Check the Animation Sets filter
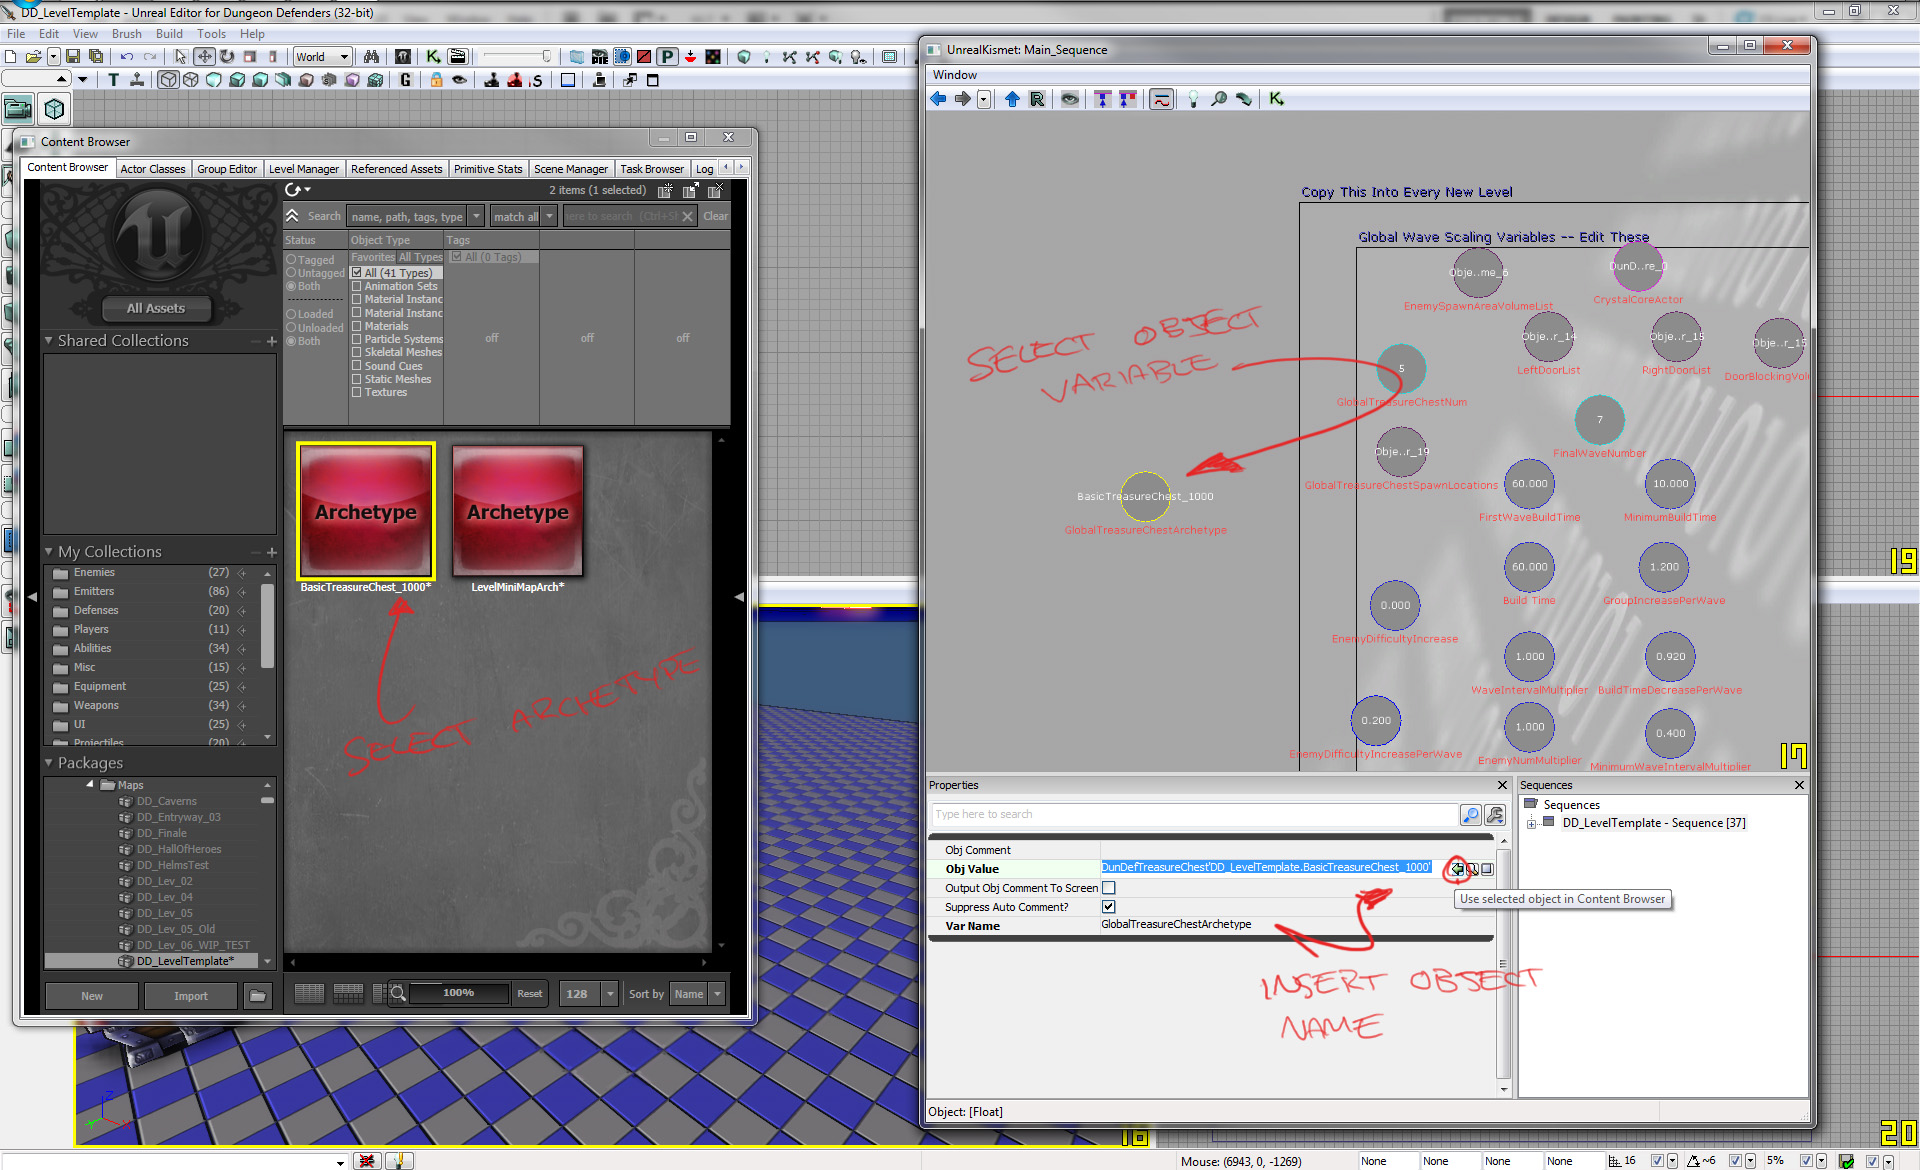The height and width of the screenshot is (1170, 1920). [x=356, y=286]
